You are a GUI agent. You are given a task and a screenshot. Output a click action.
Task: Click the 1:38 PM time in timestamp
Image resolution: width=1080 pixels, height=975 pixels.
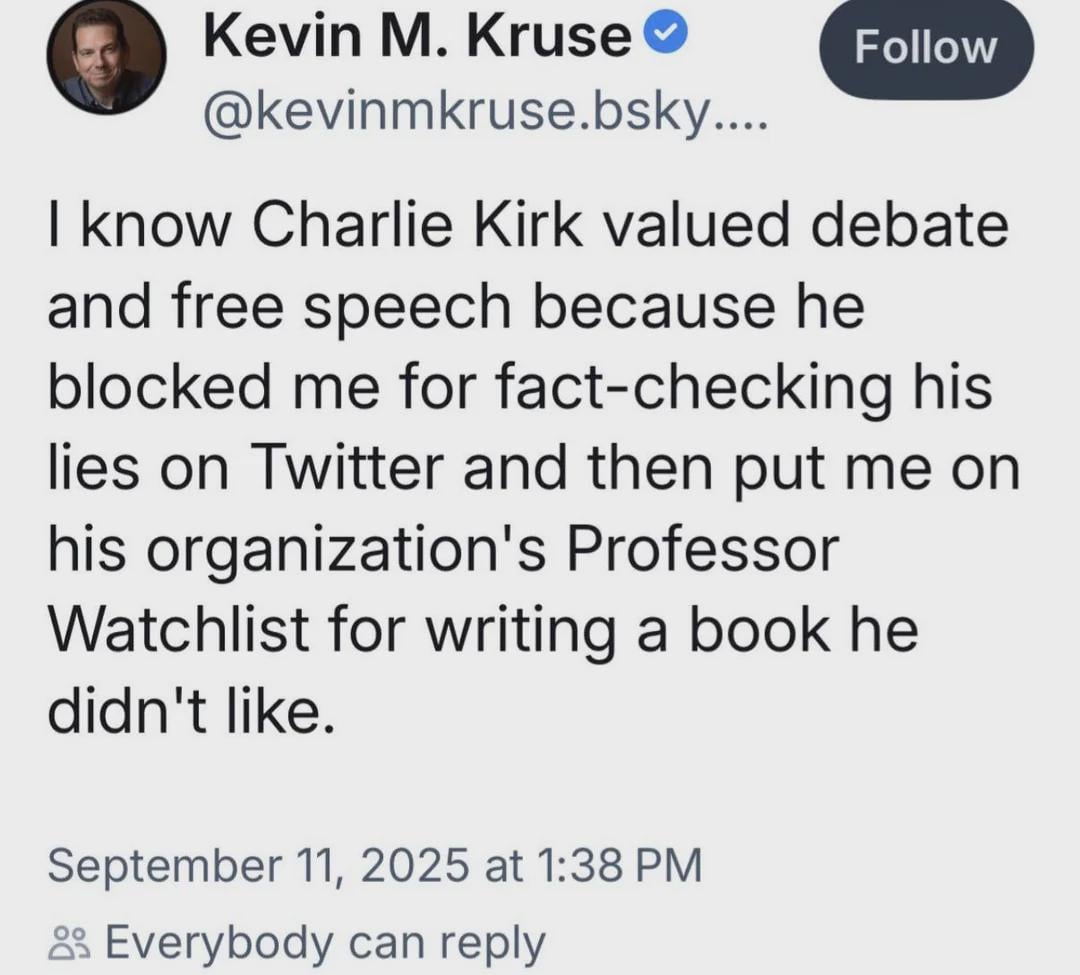tap(615, 864)
